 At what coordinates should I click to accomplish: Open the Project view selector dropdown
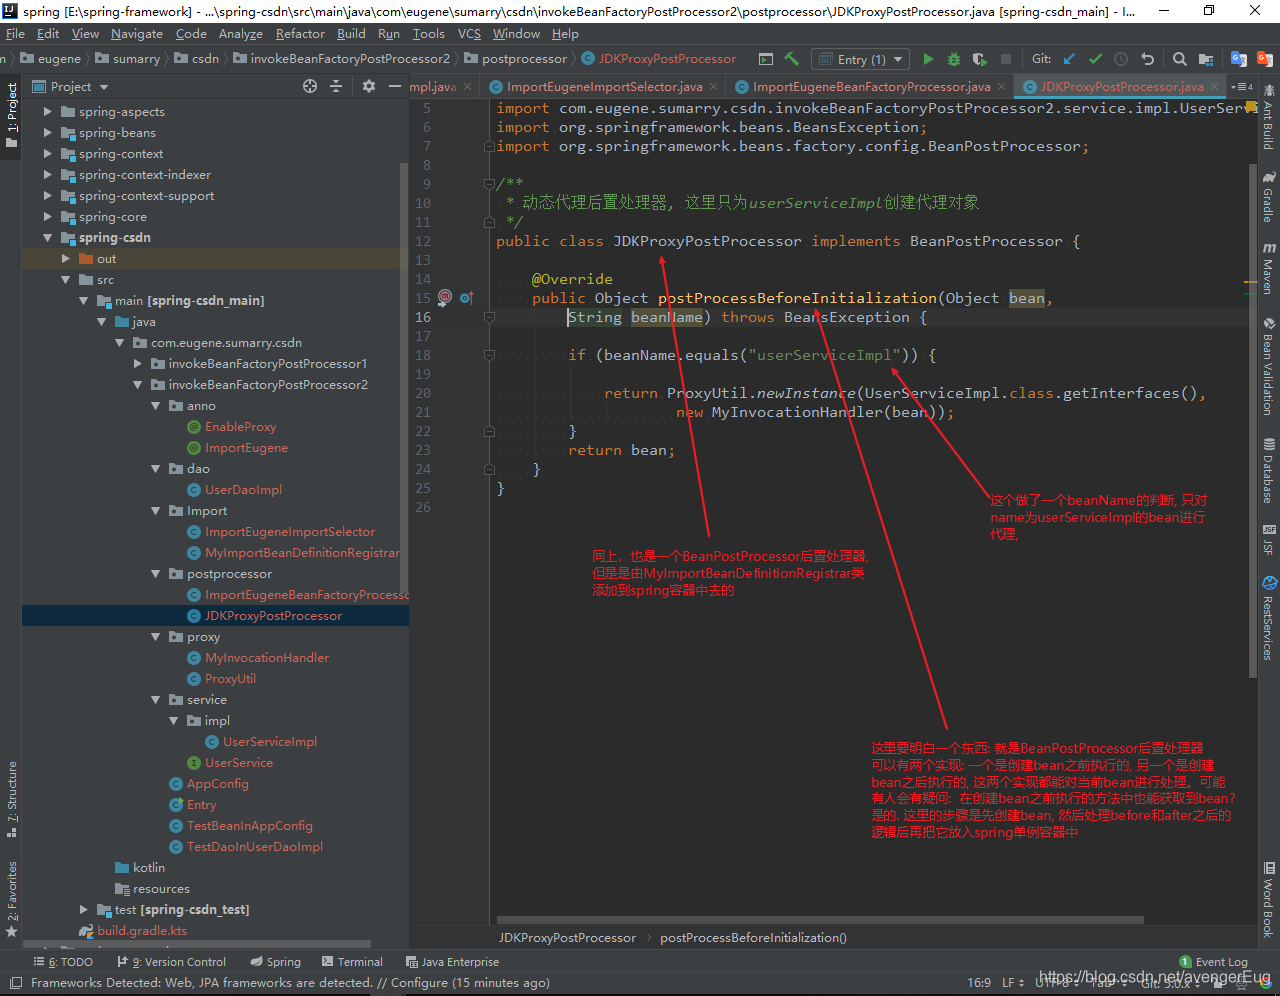(x=70, y=87)
